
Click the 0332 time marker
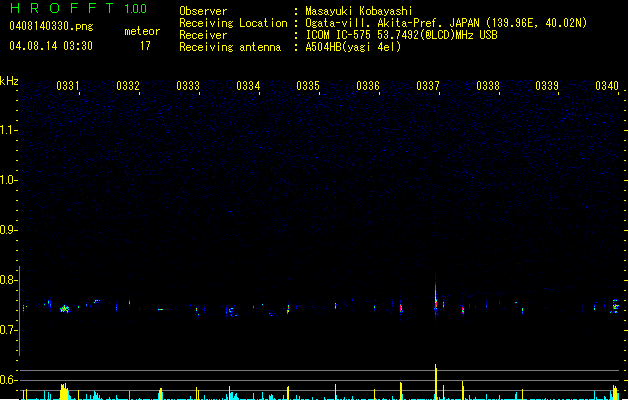(x=128, y=86)
